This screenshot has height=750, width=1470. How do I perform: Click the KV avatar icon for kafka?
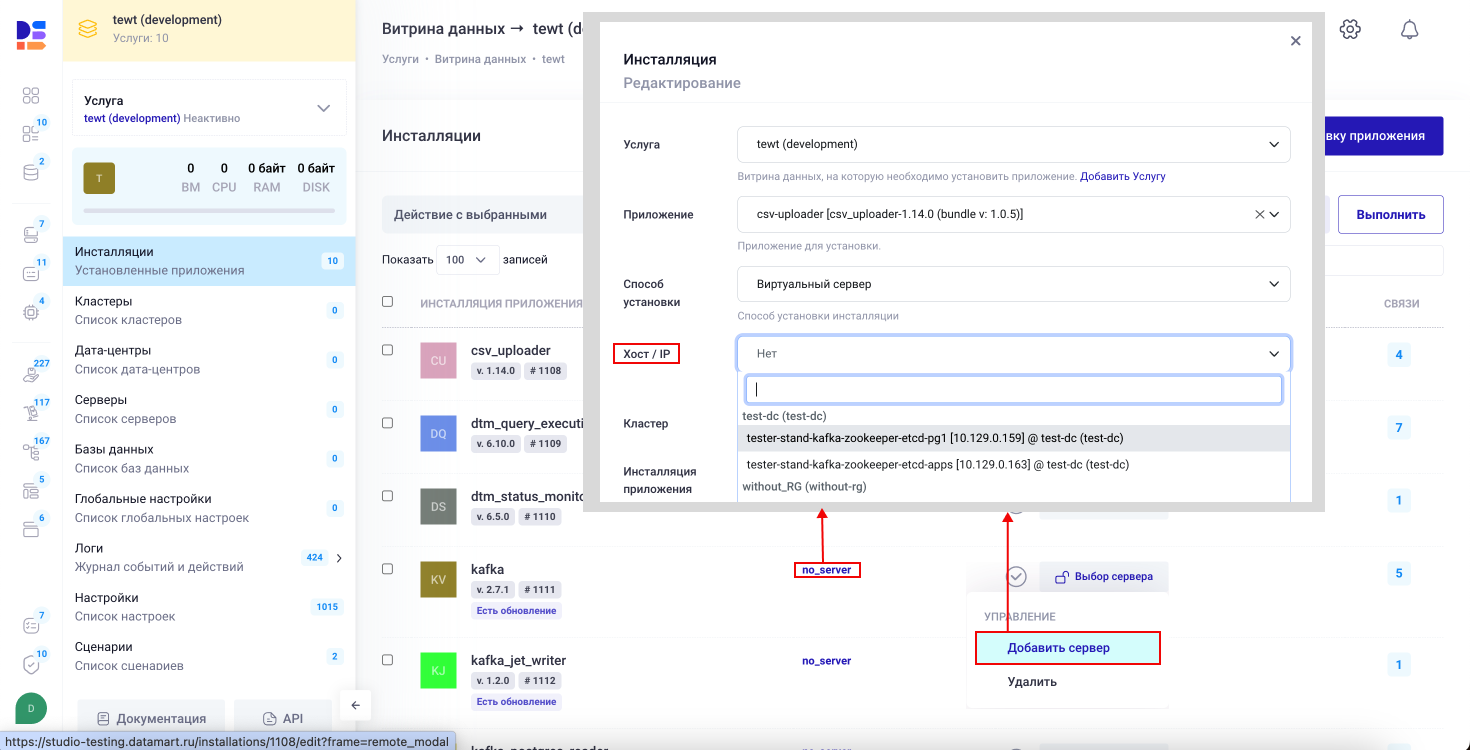438,580
